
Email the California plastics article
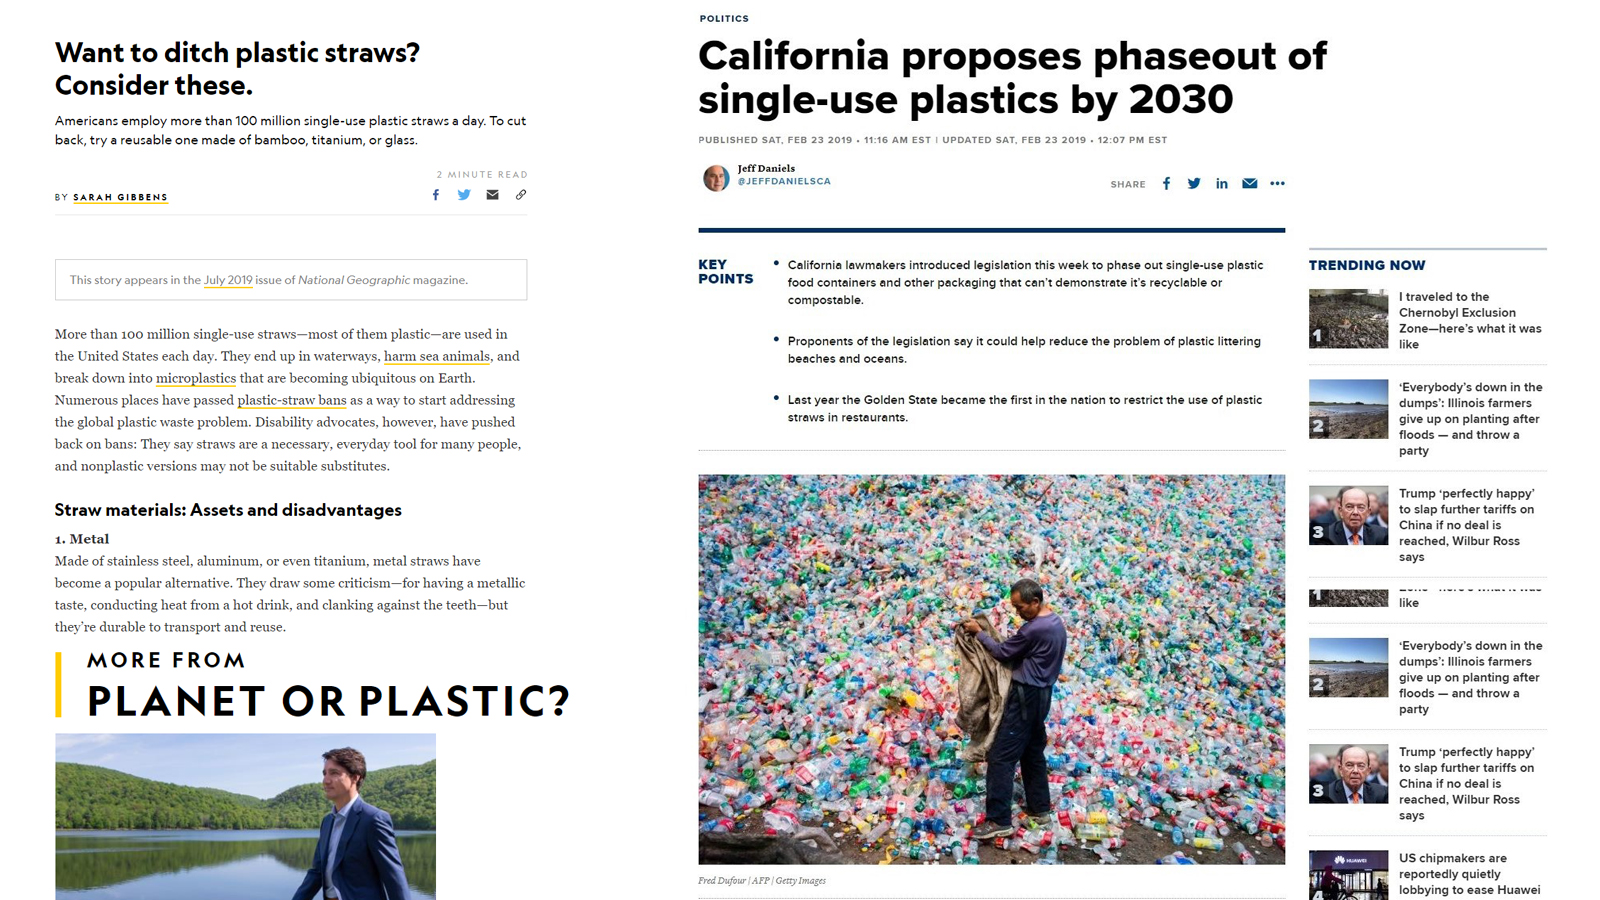[1250, 184]
